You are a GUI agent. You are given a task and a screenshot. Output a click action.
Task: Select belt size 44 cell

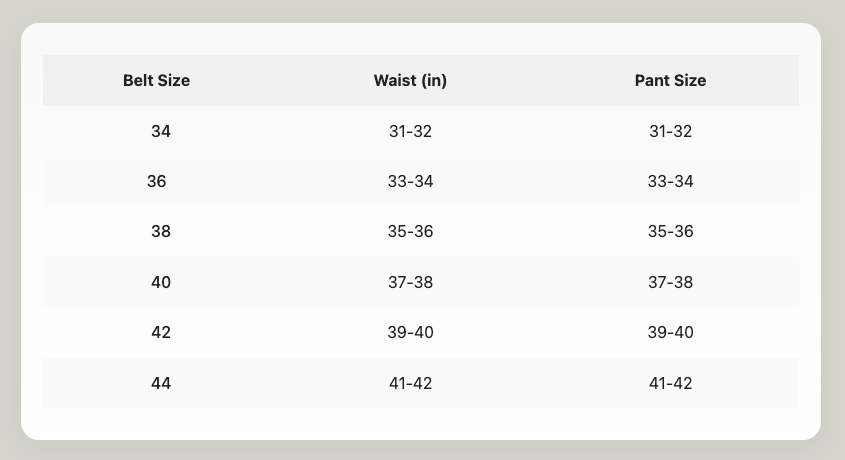pos(161,383)
